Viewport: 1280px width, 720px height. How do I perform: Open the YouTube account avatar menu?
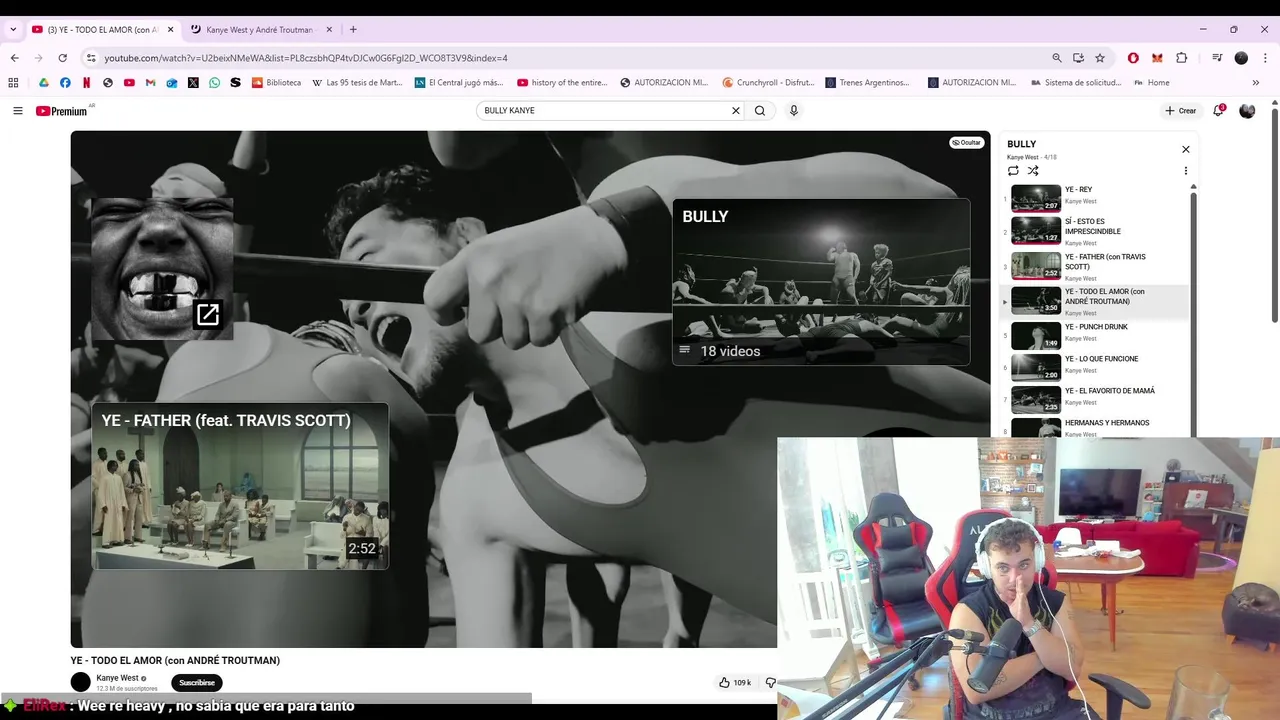coord(1247,111)
